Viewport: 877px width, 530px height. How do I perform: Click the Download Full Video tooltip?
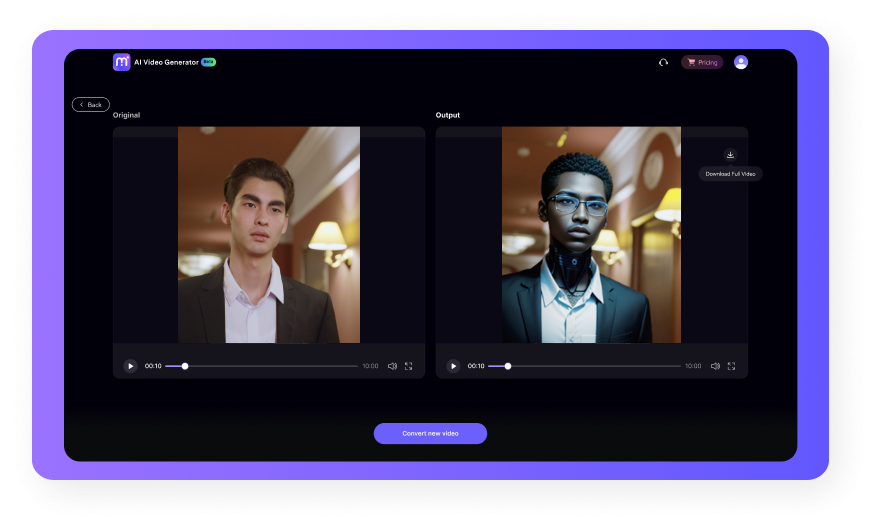coord(731,174)
